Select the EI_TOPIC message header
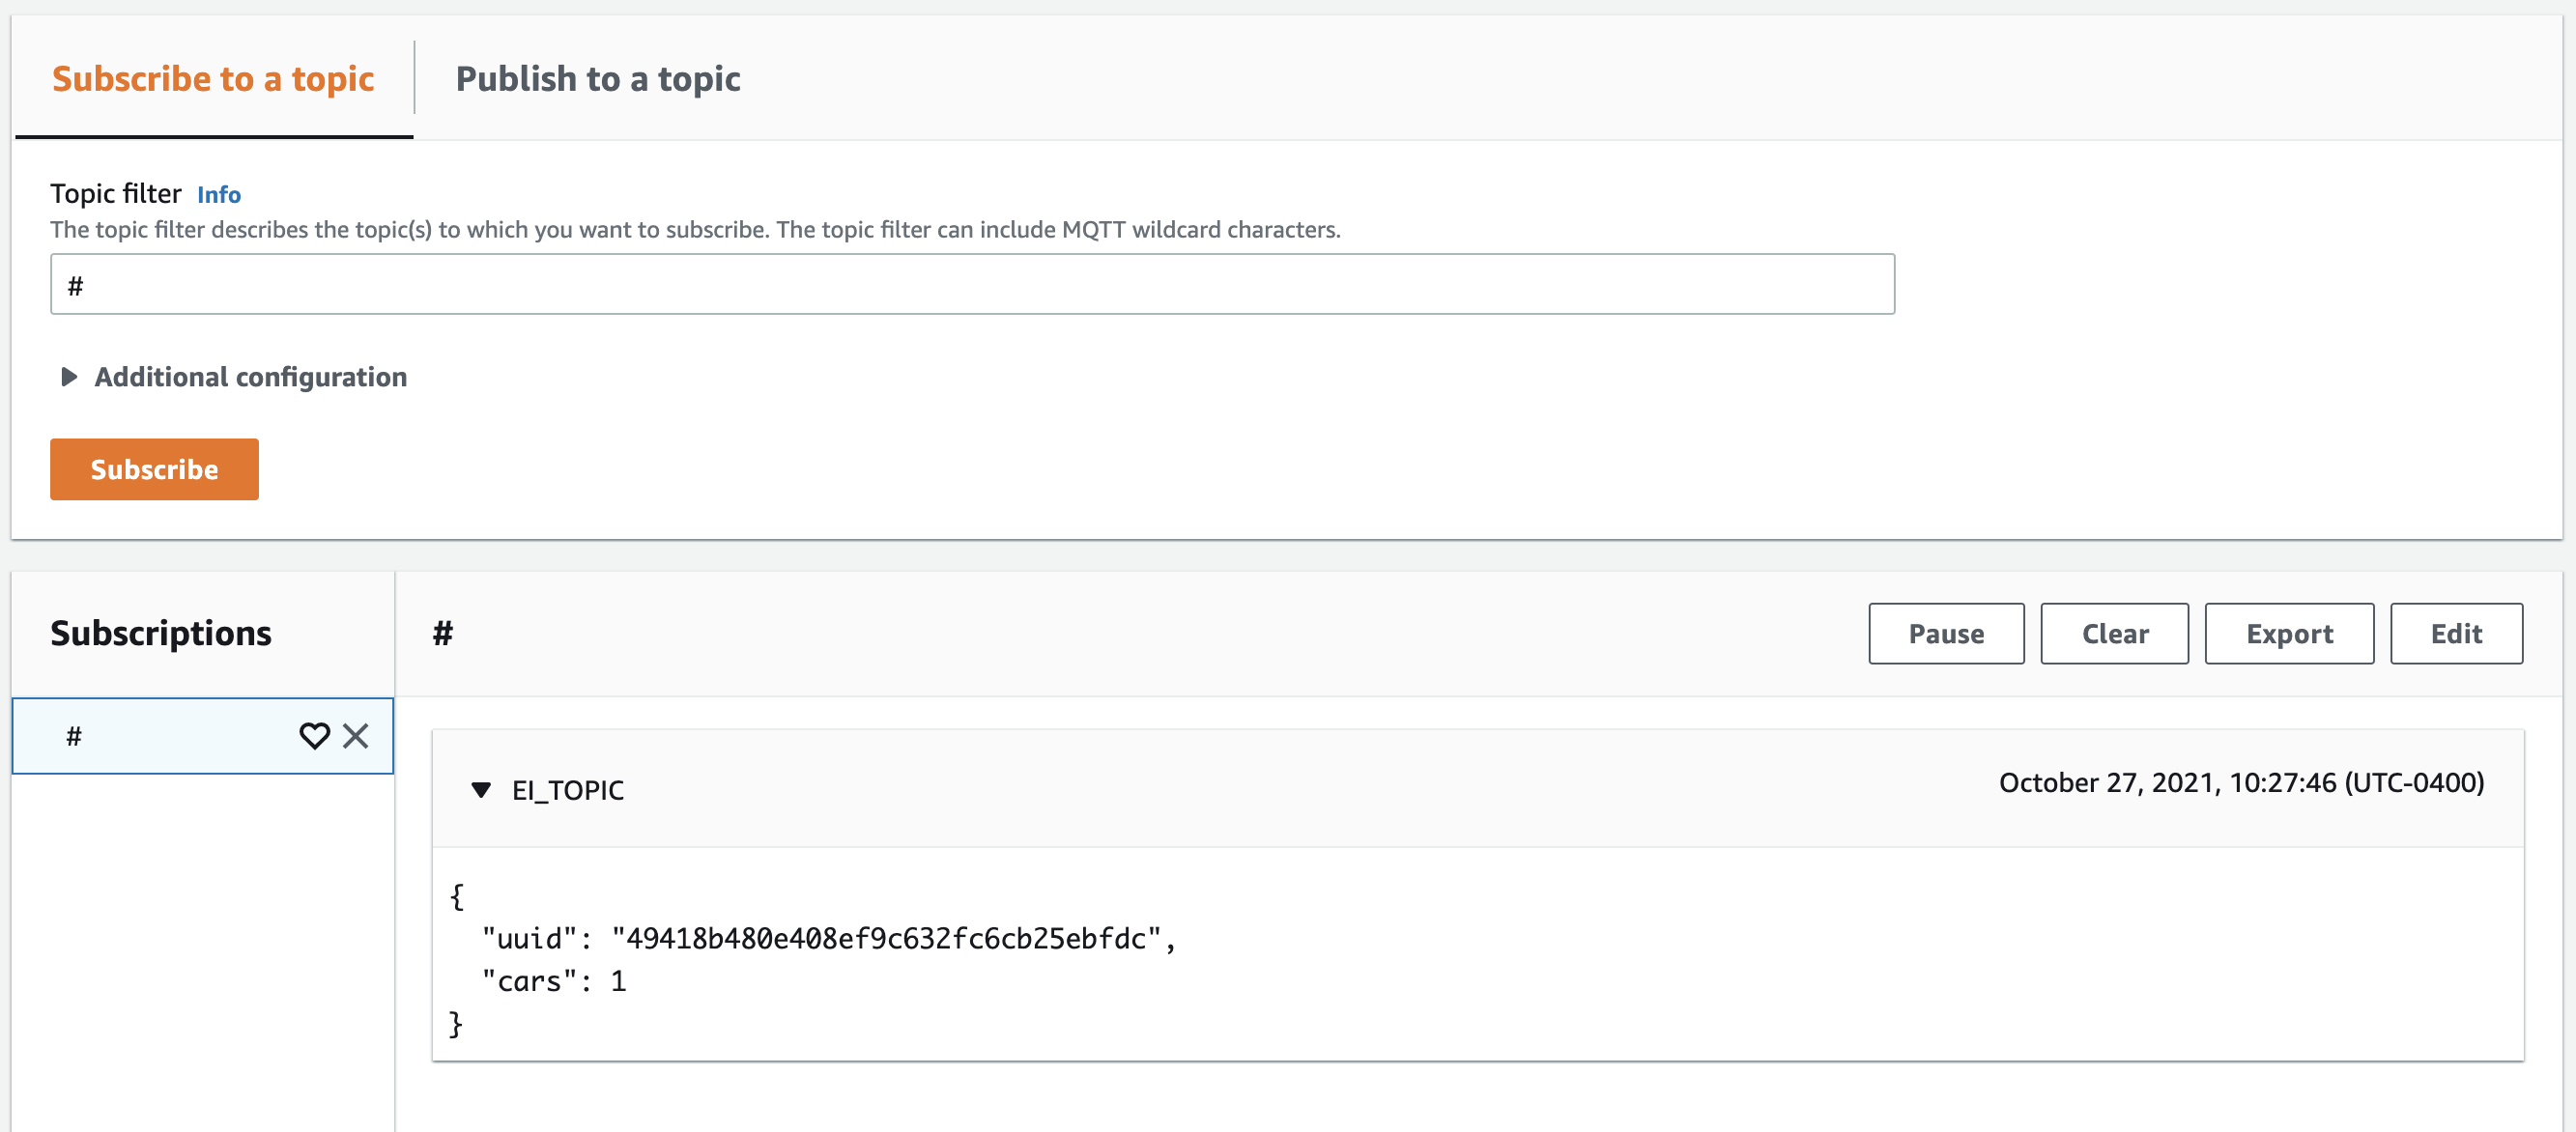The image size is (2576, 1132). point(568,789)
